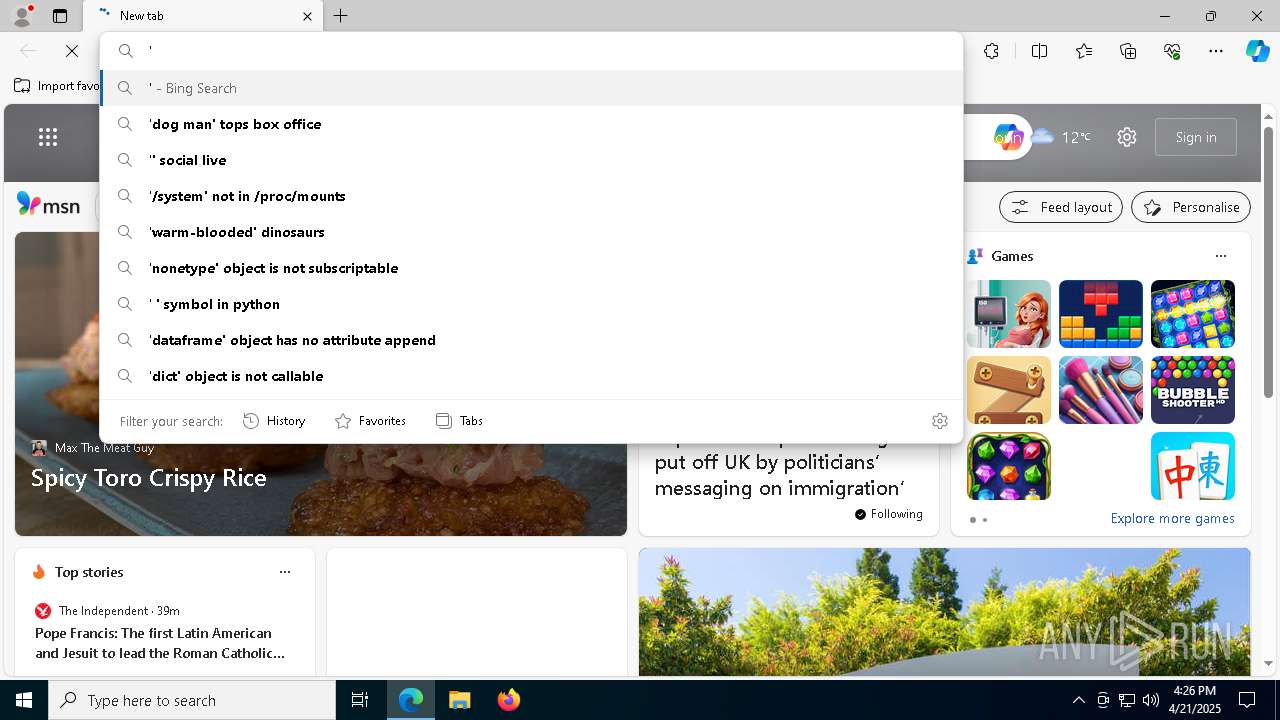Click in the address bar text field
1280x720 pixels.
(x=550, y=51)
